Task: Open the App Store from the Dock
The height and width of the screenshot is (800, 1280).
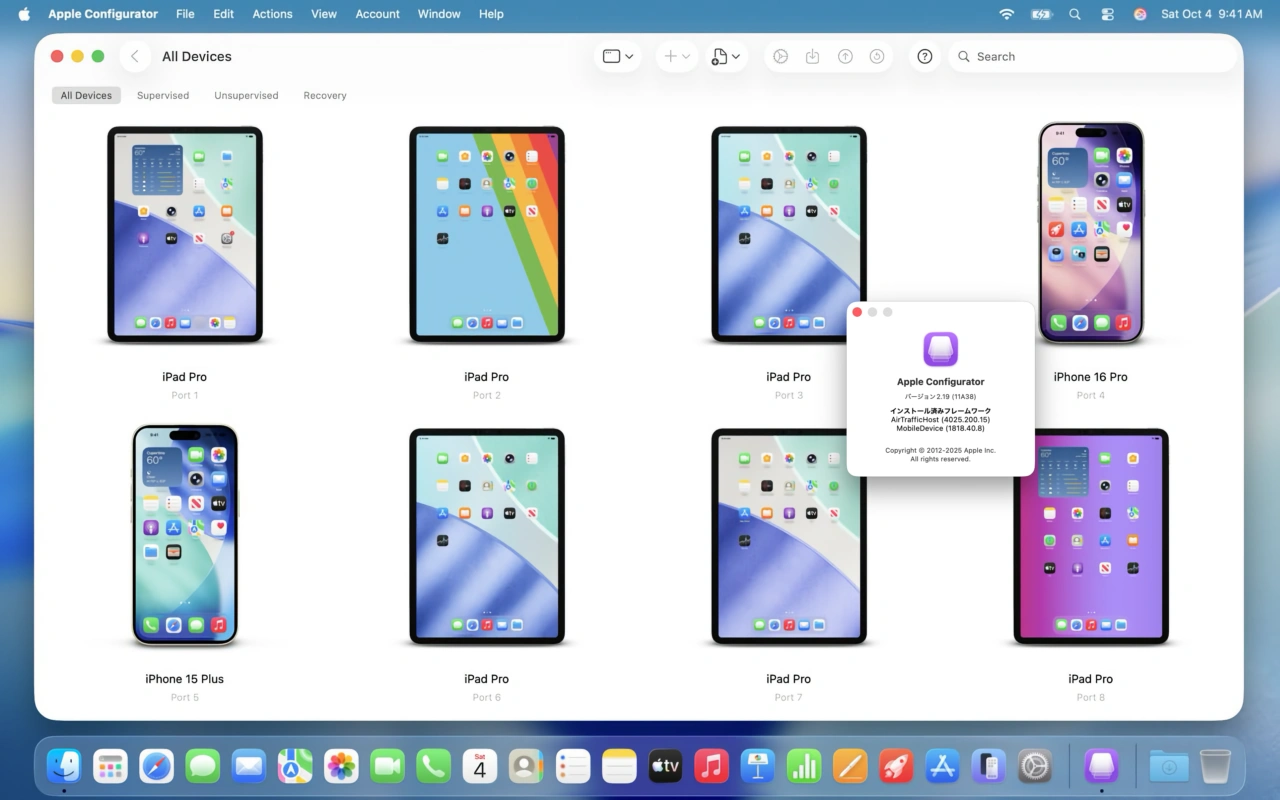Action: pos(942,766)
